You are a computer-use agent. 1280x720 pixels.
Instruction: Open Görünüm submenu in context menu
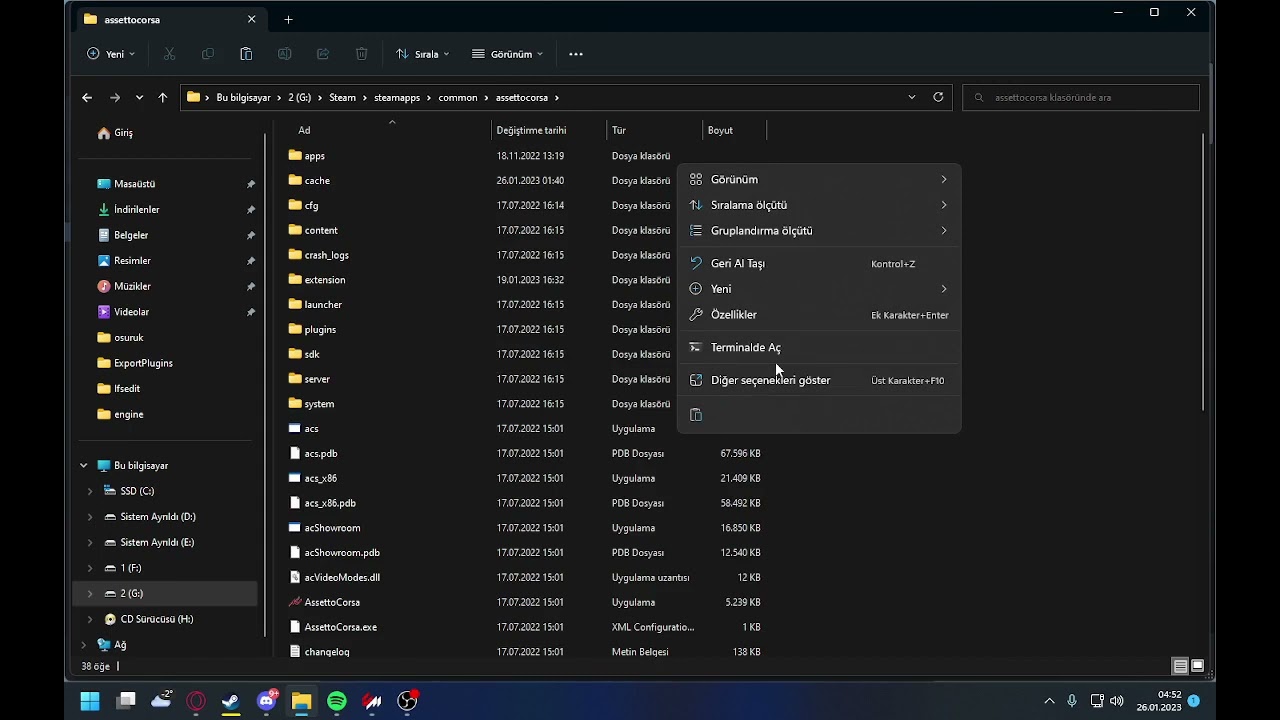[819, 180]
